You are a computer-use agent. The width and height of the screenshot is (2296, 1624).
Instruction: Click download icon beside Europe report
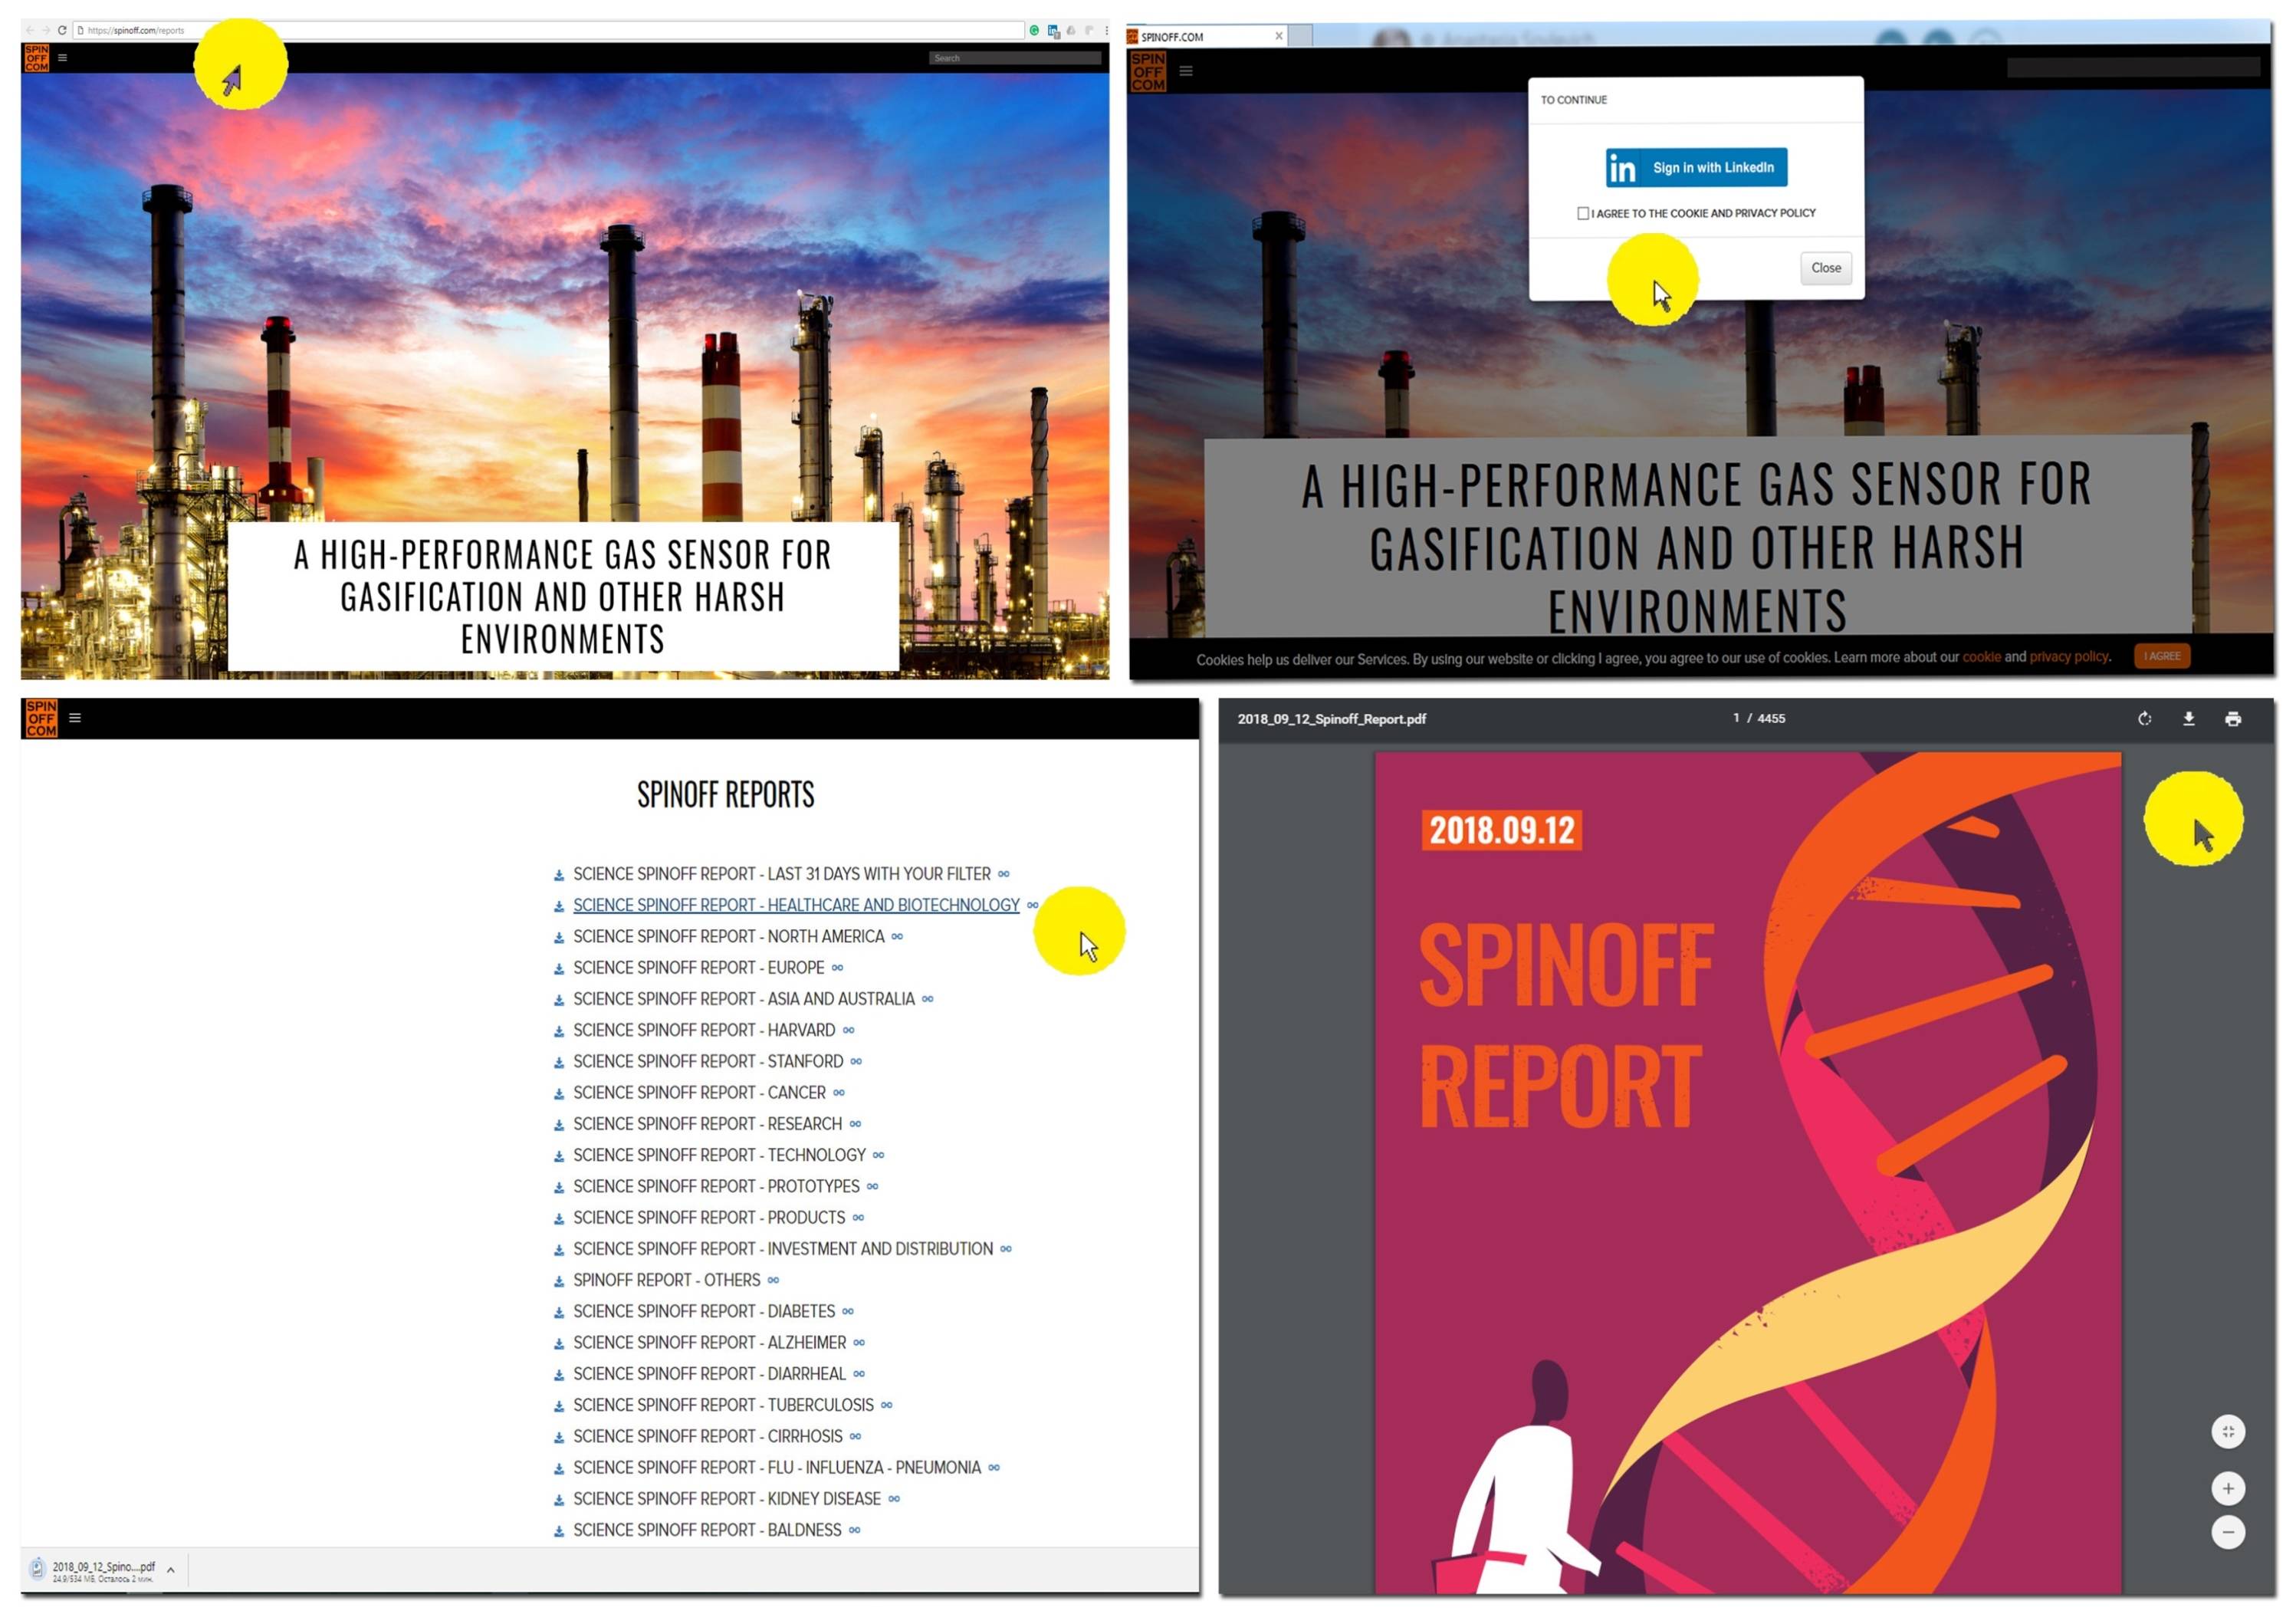click(559, 969)
